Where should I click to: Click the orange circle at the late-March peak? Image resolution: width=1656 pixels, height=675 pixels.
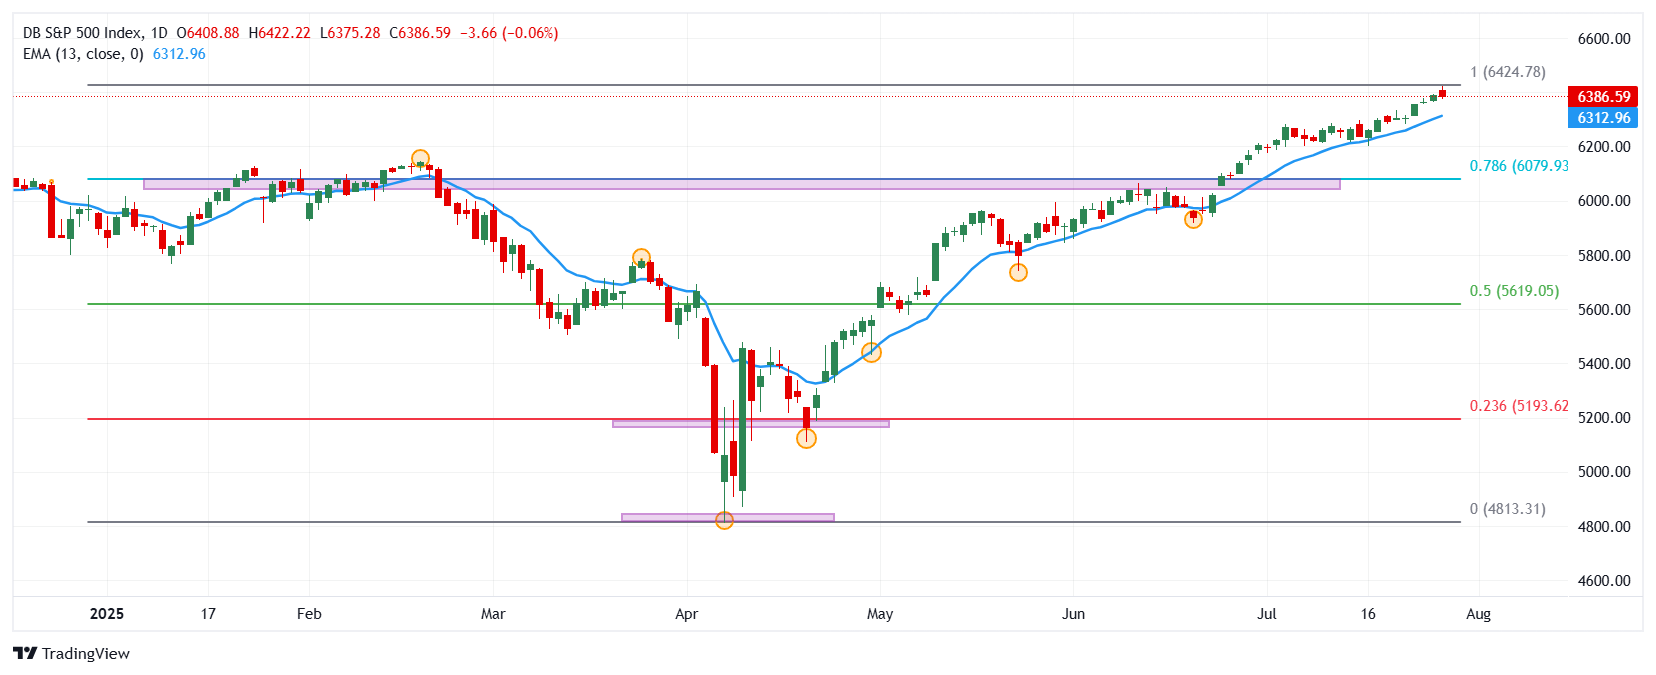[641, 258]
